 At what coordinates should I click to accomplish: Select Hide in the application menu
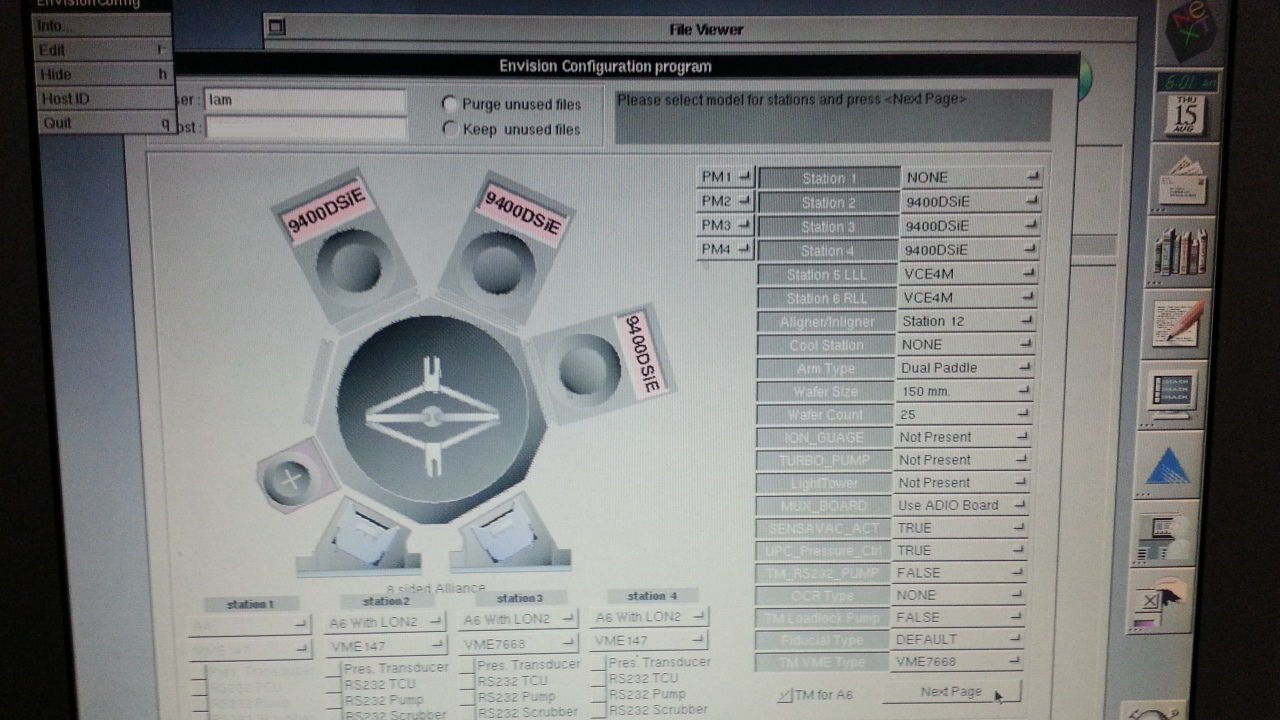(100, 74)
